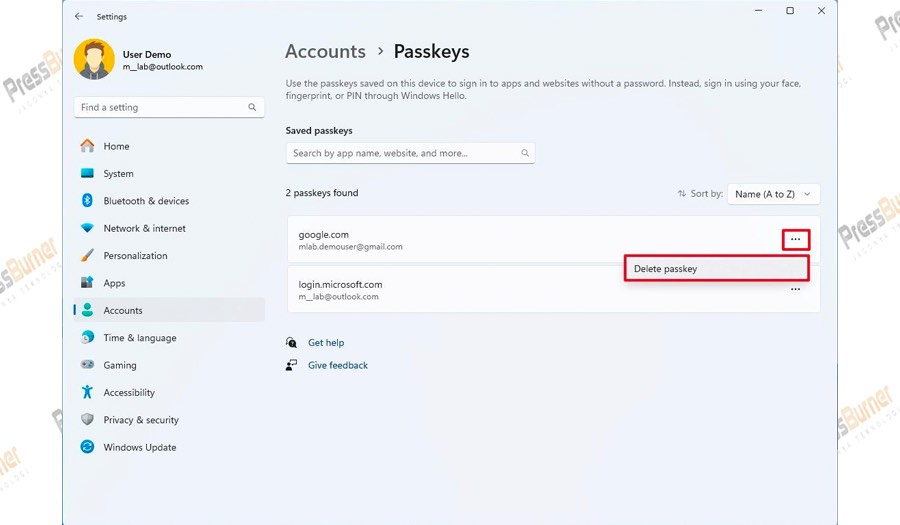This screenshot has height=525, width=900.
Task: Open more options for login.microsoft.com passkey
Action: pyautogui.click(x=795, y=289)
